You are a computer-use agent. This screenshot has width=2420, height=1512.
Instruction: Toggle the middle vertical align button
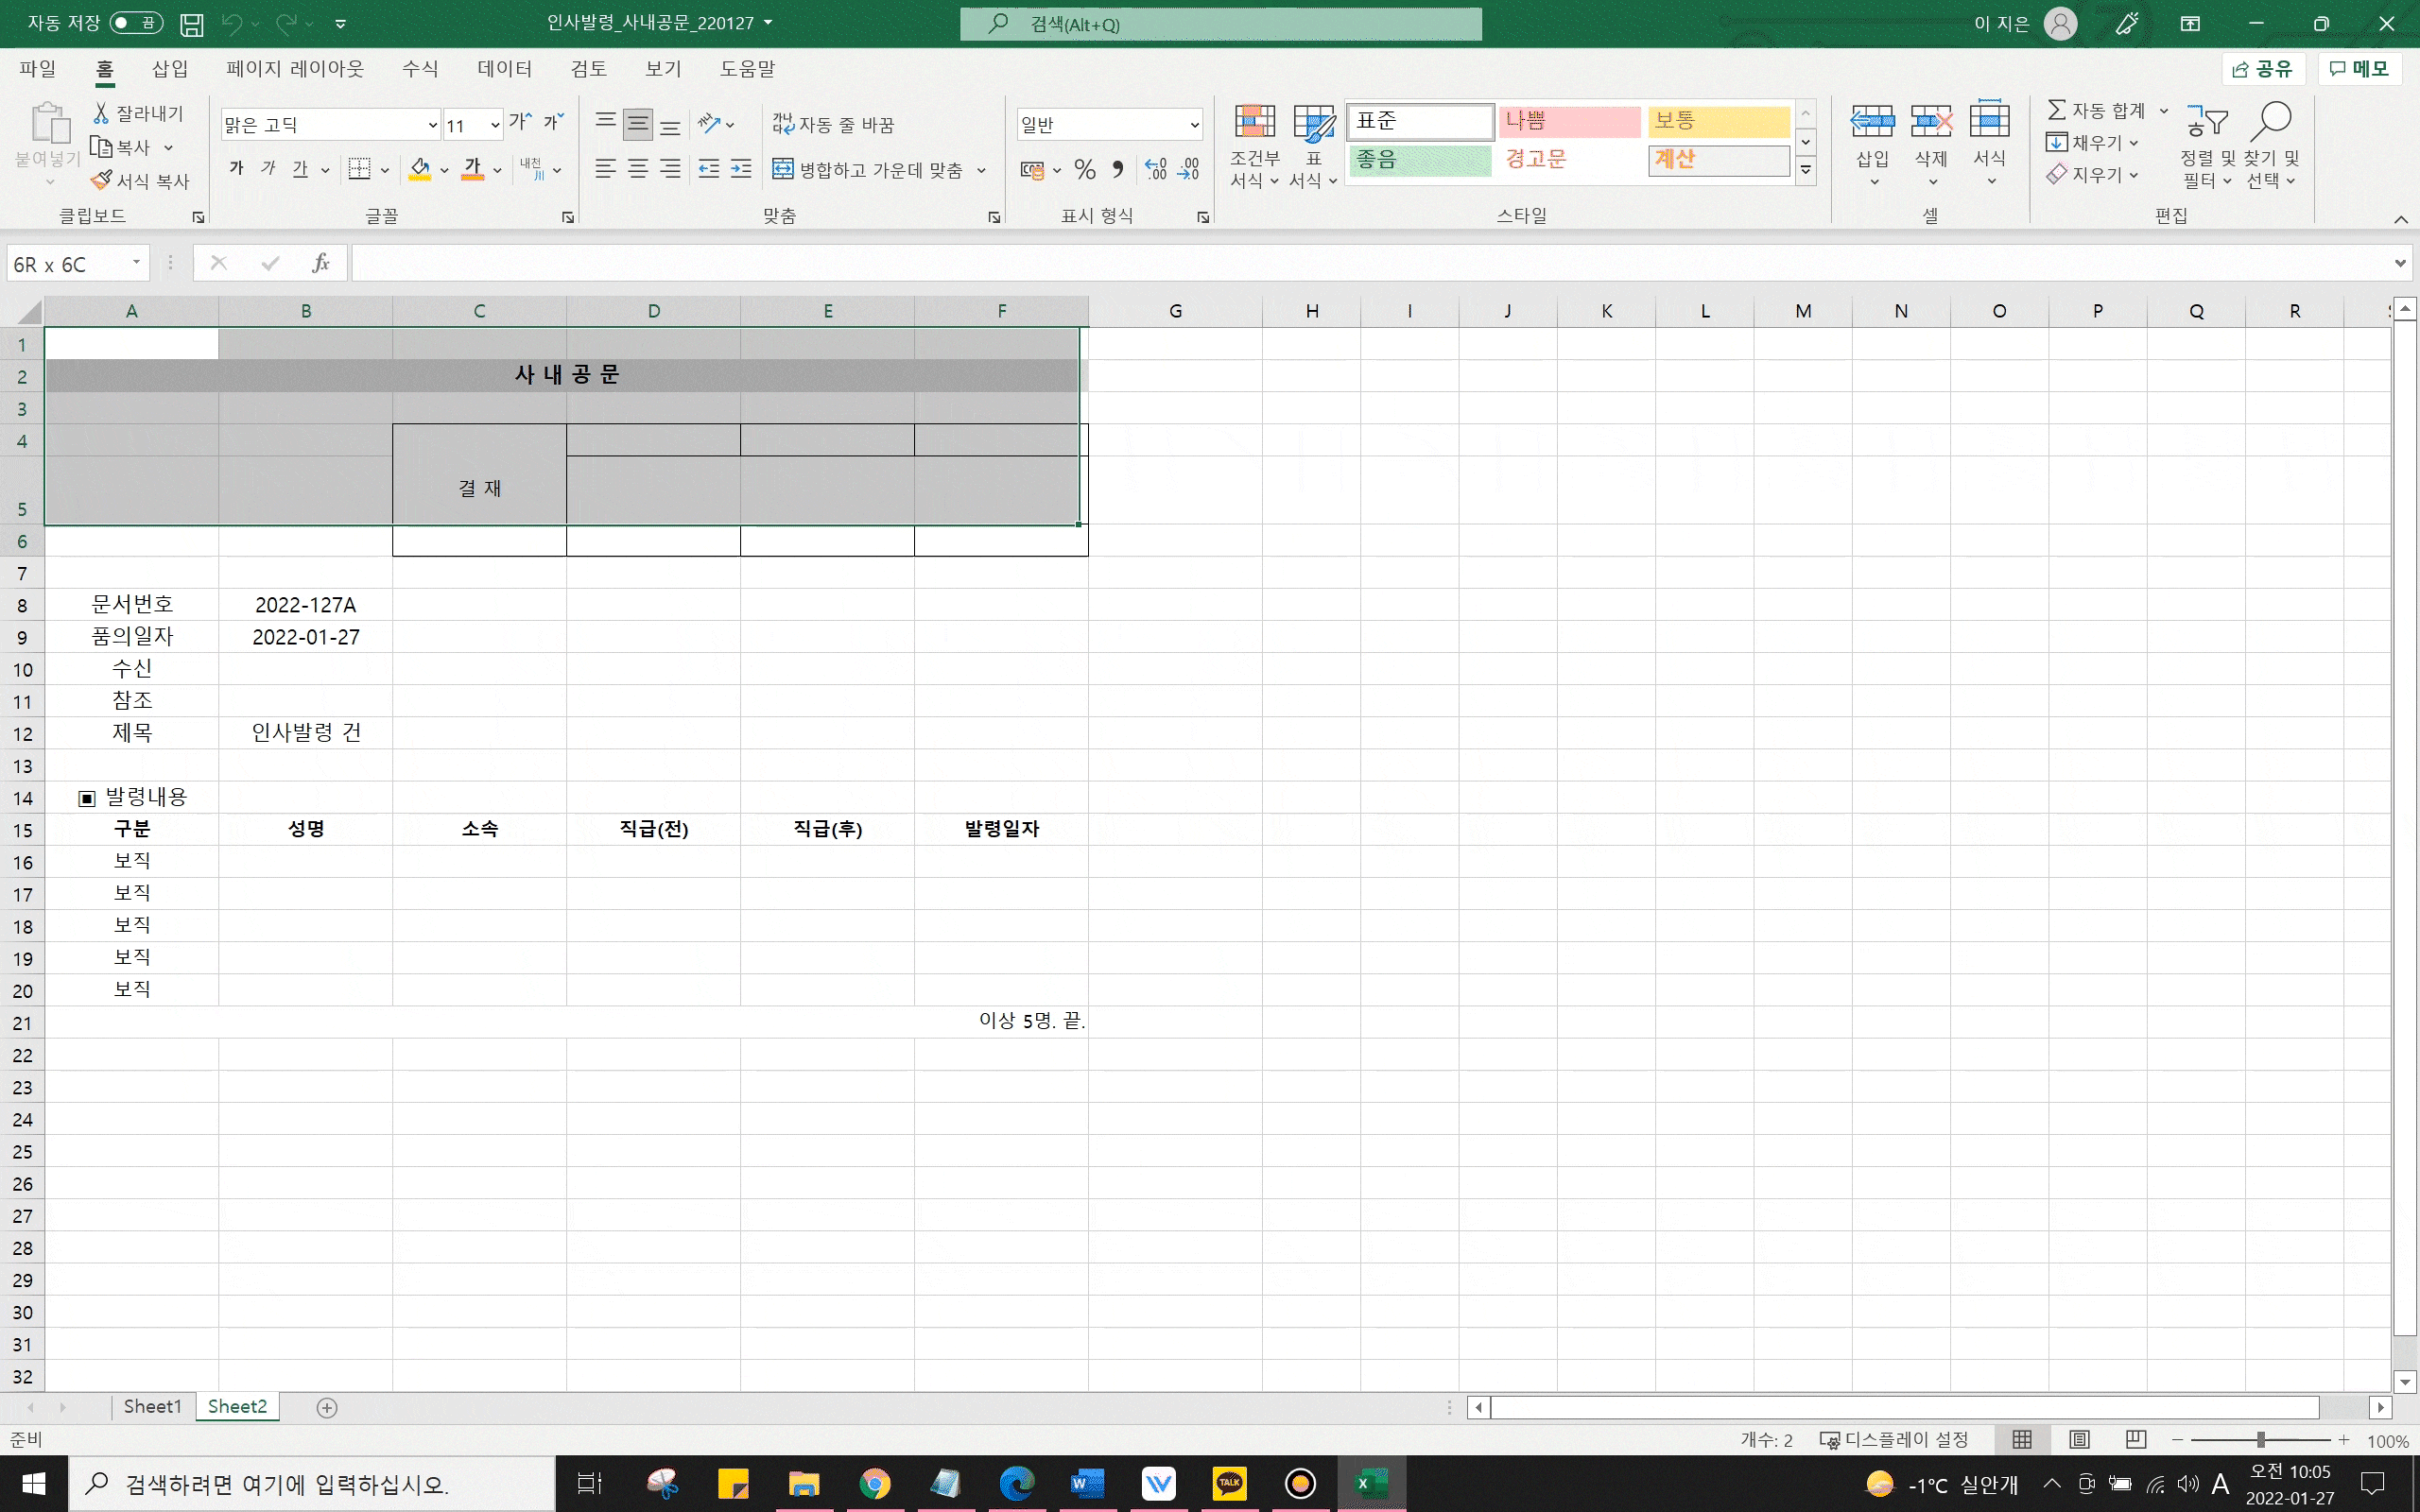pos(638,124)
